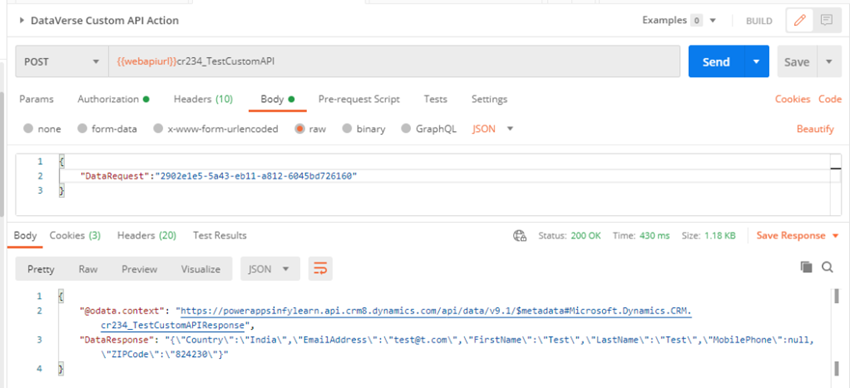Click the pencil edit icon near BUILD
Image resolution: width=850 pixels, height=388 pixels.
800,21
